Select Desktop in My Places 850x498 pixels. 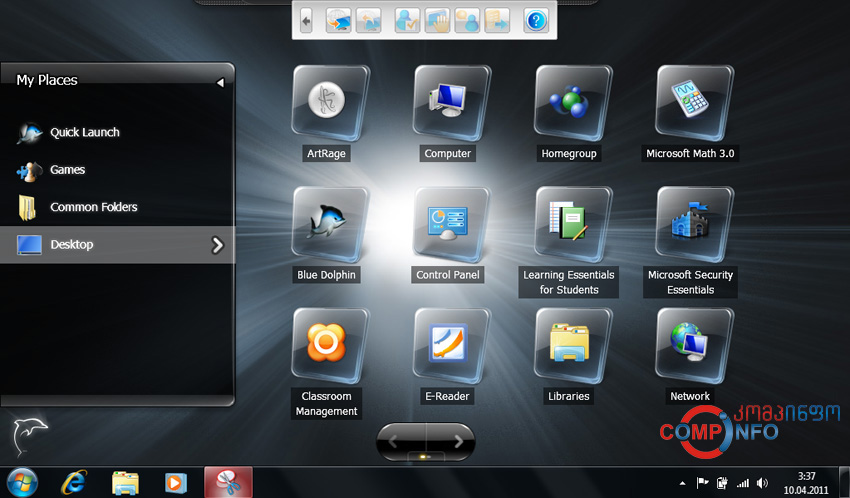117,245
